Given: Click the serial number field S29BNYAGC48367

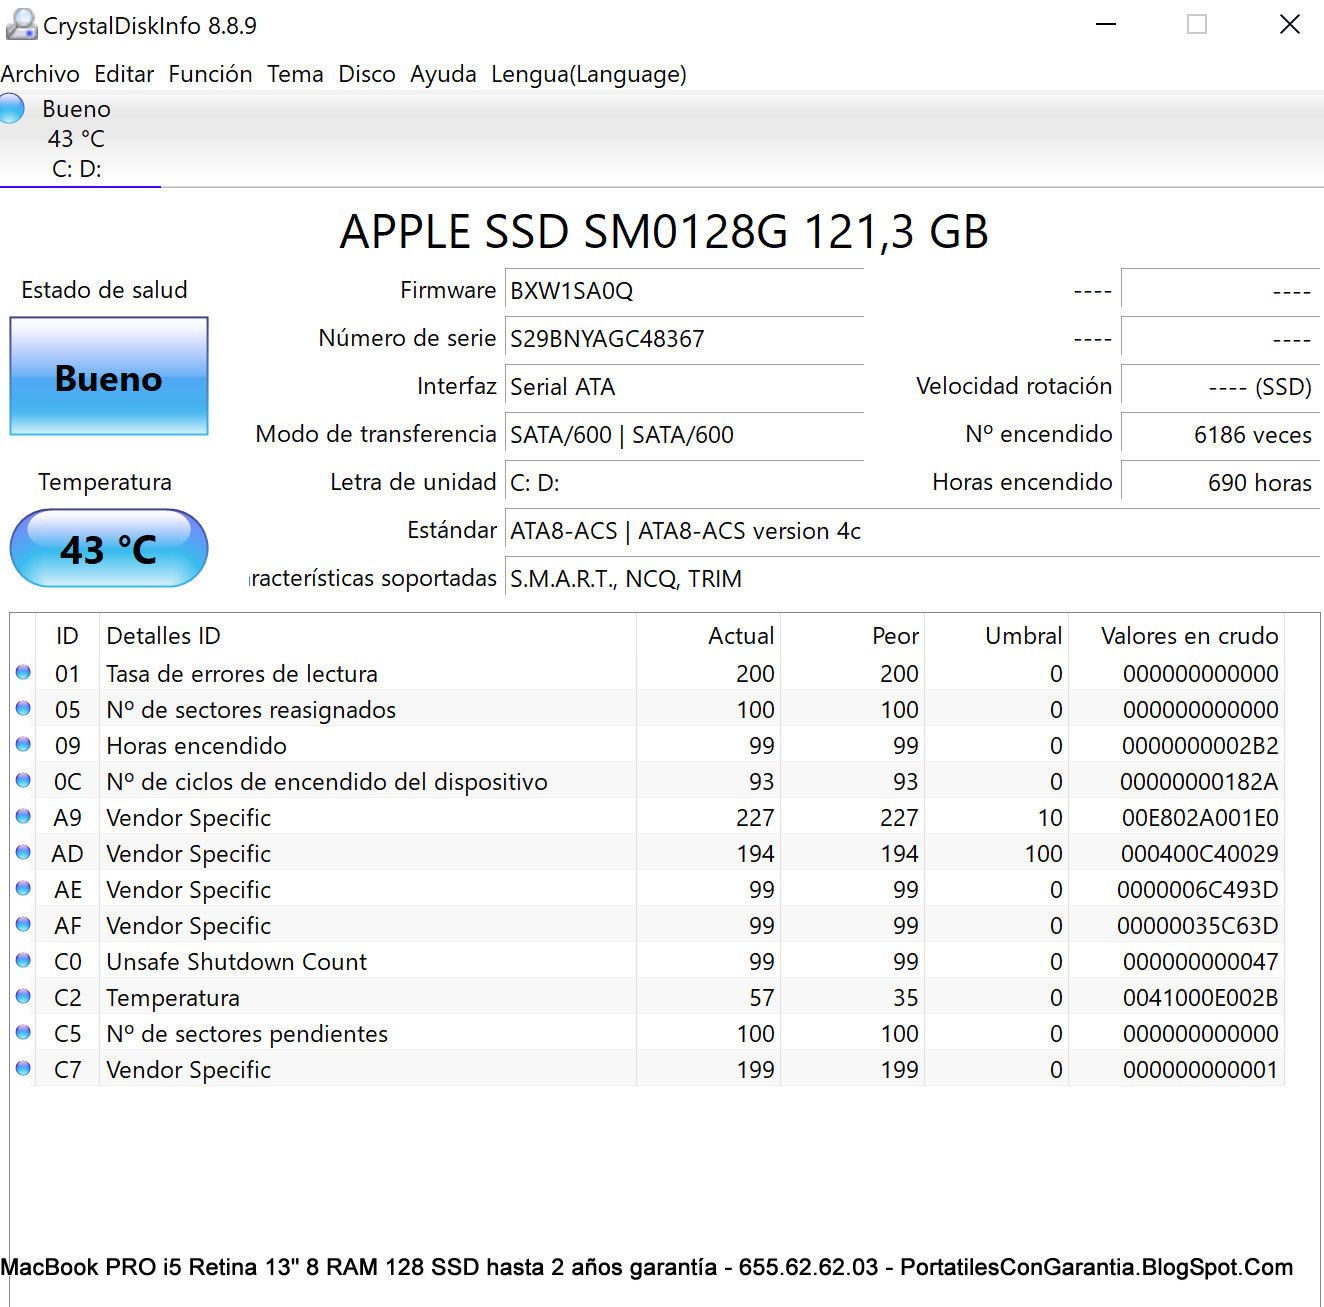Looking at the screenshot, I should pos(684,339).
